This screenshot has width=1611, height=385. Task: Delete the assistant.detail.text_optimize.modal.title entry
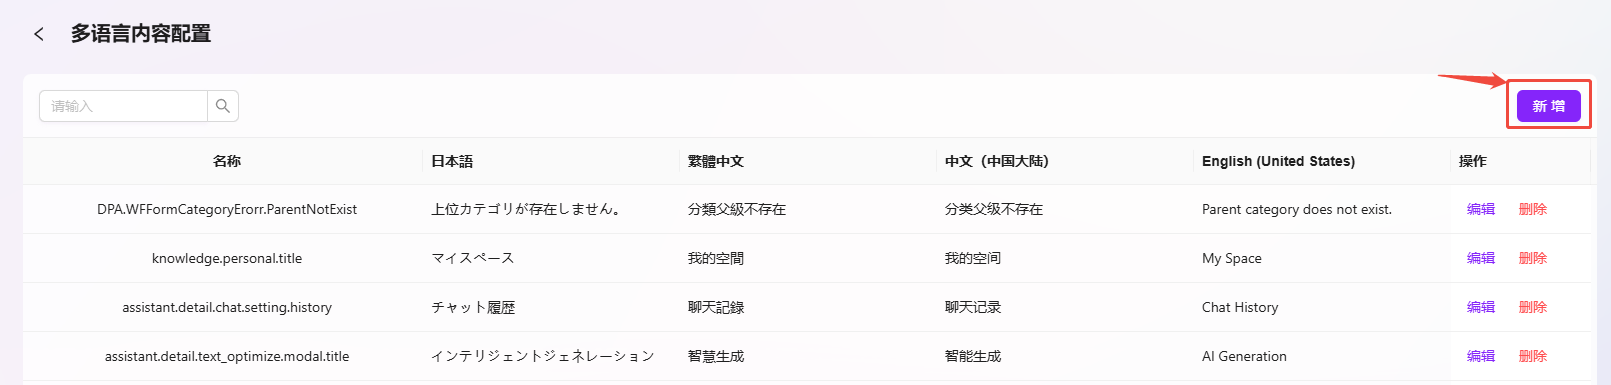1532,356
